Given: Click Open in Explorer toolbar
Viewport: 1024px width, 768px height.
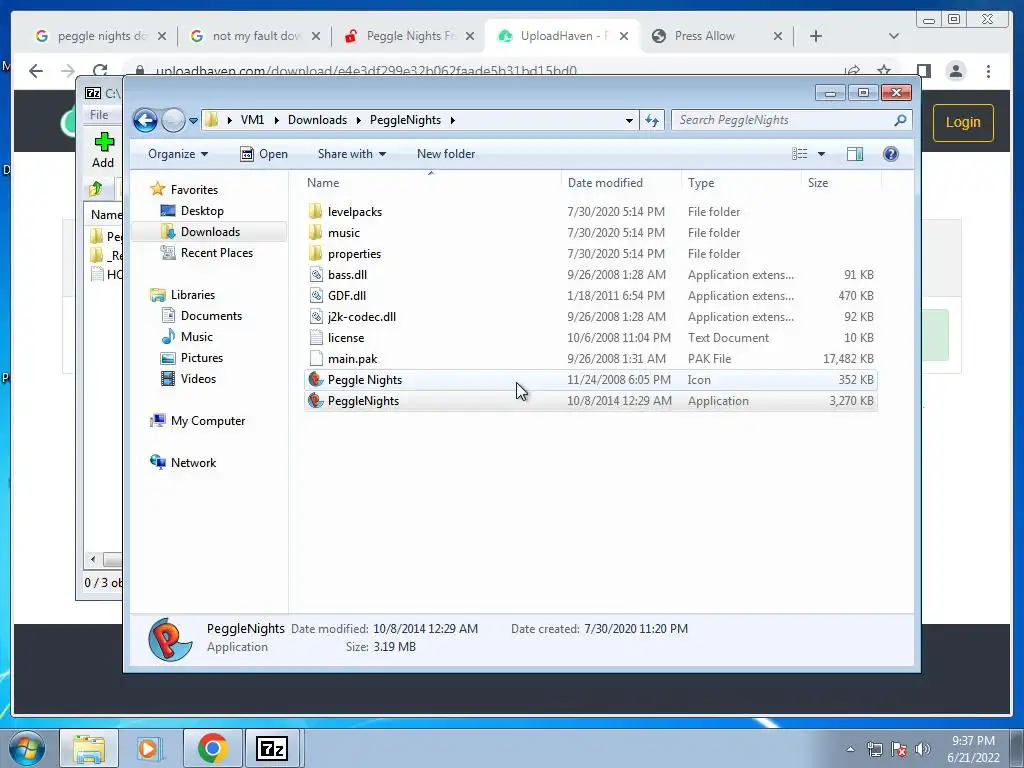Looking at the screenshot, I should (264, 154).
